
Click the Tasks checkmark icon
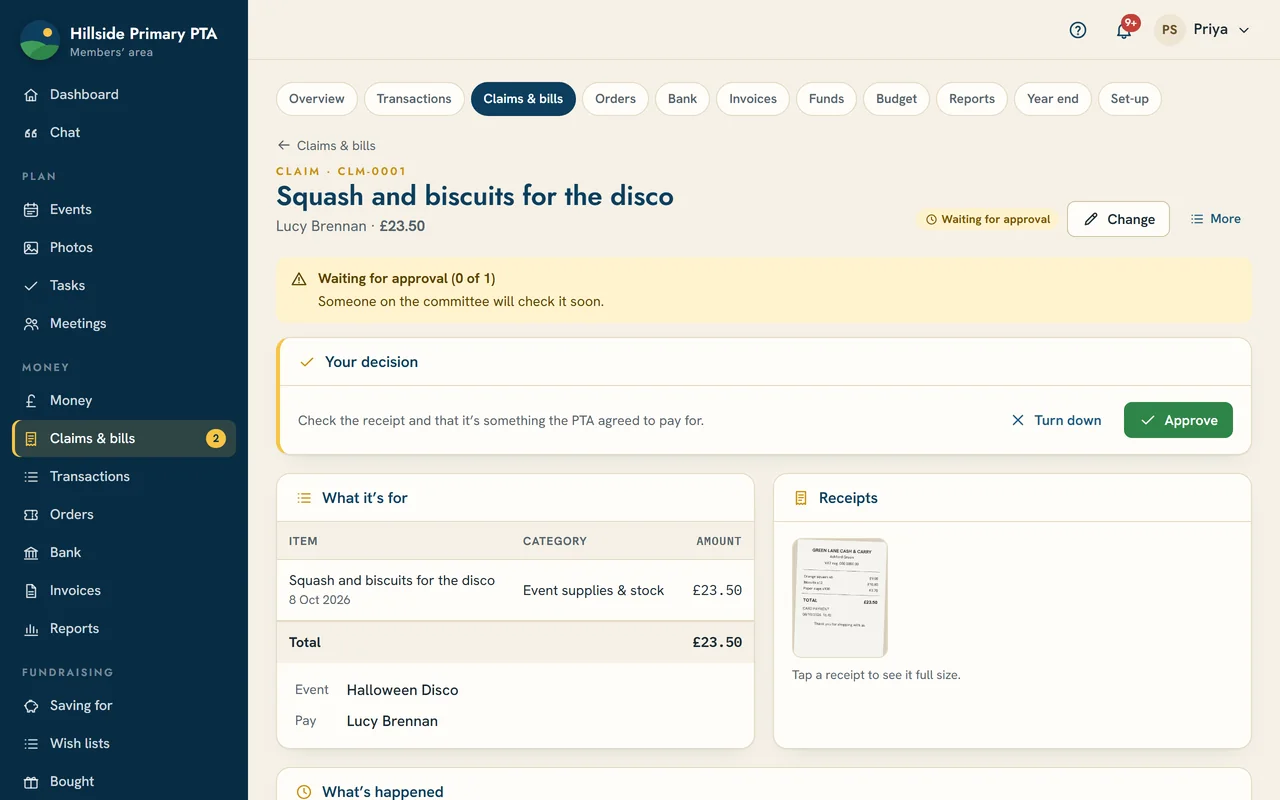click(x=31, y=286)
